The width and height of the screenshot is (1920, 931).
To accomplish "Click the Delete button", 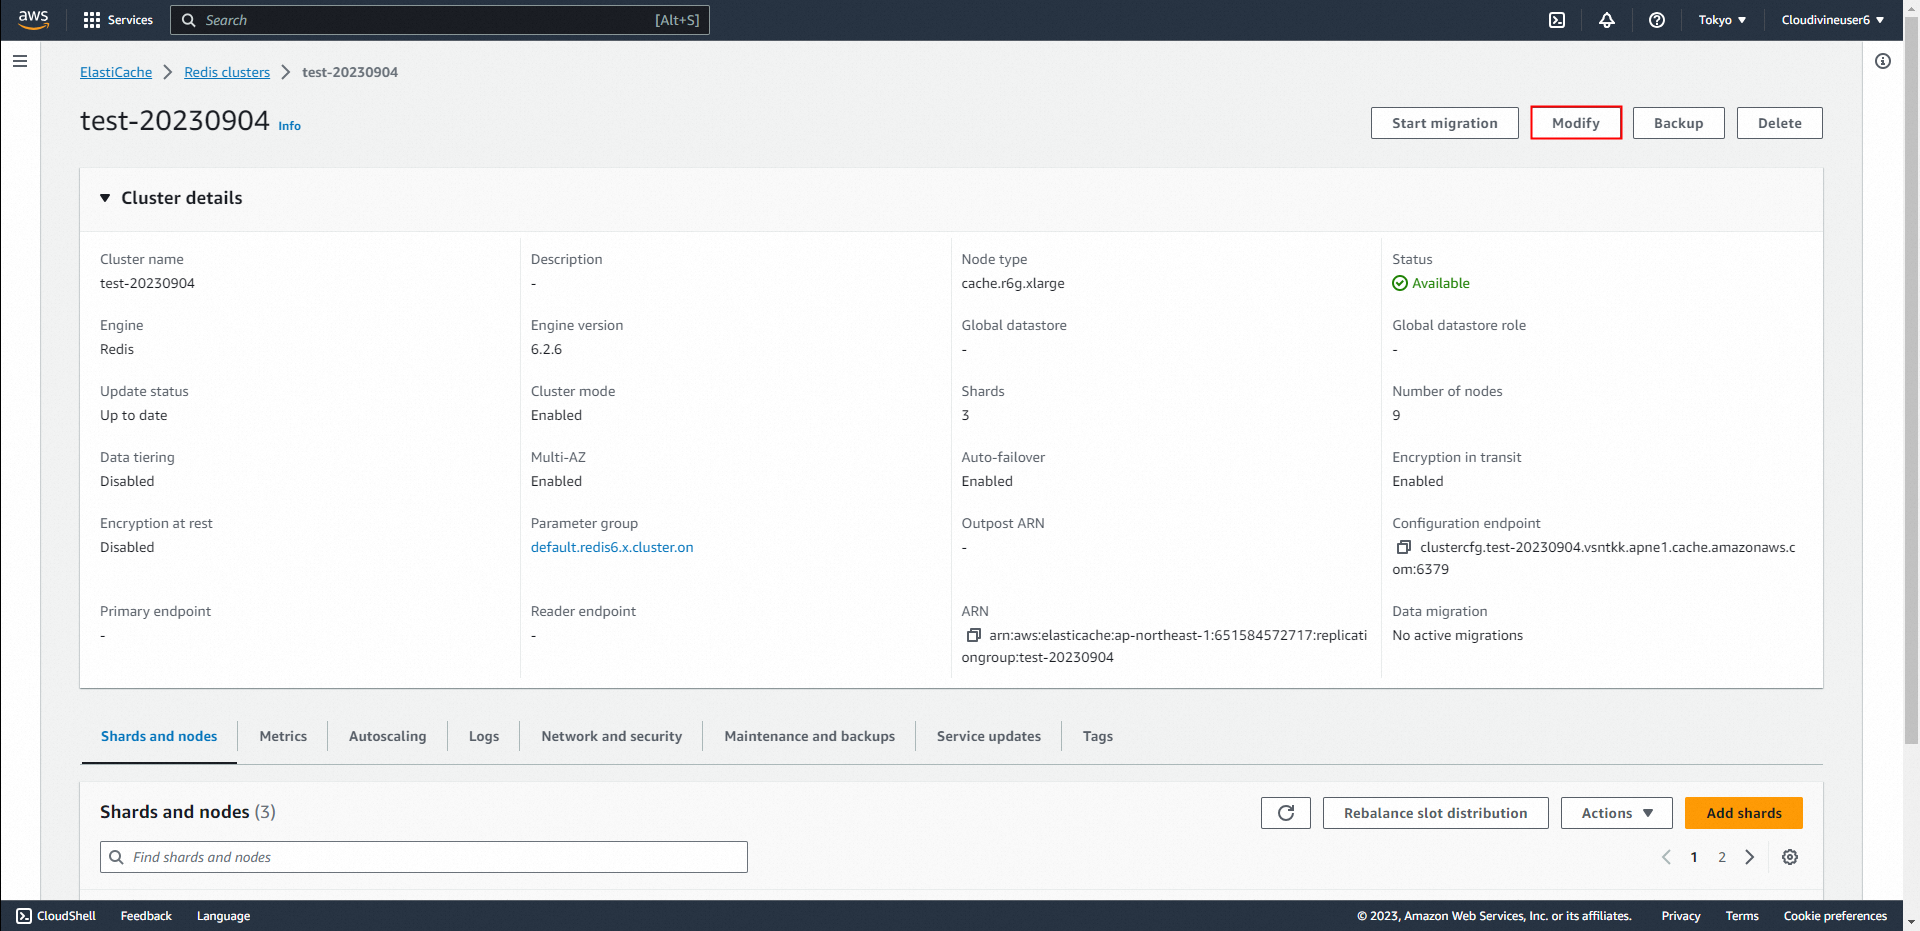I will (1780, 123).
